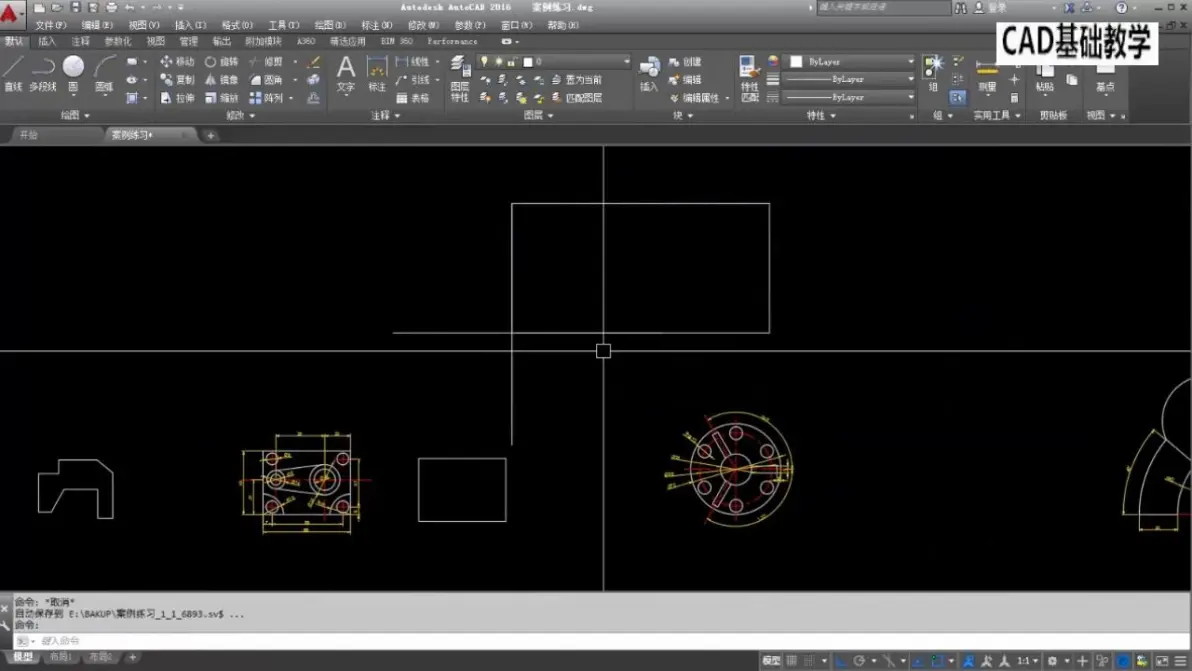Switch to the Insert (插入) ribbon tab
This screenshot has width=1192, height=671.
(47, 42)
